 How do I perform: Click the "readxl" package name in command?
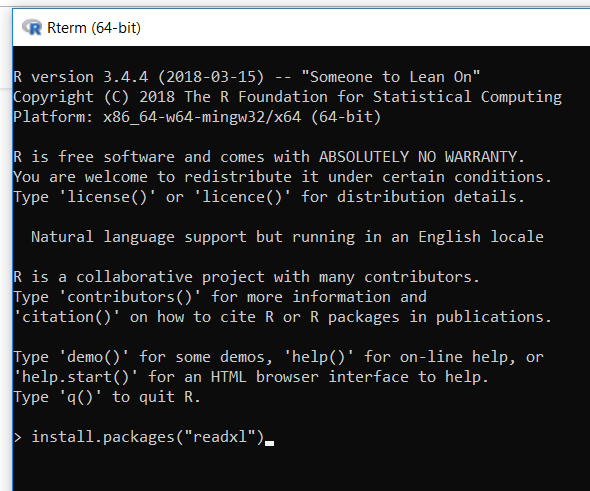click(x=220, y=436)
